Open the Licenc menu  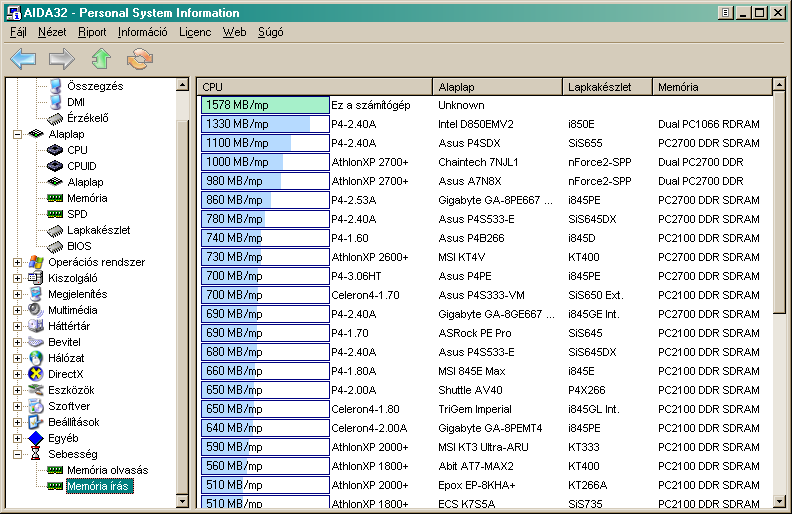pyautogui.click(x=195, y=32)
